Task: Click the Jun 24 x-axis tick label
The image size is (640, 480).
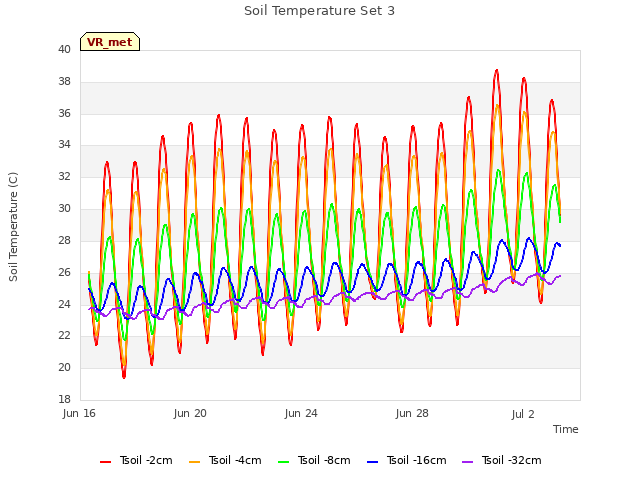Action: (301, 413)
